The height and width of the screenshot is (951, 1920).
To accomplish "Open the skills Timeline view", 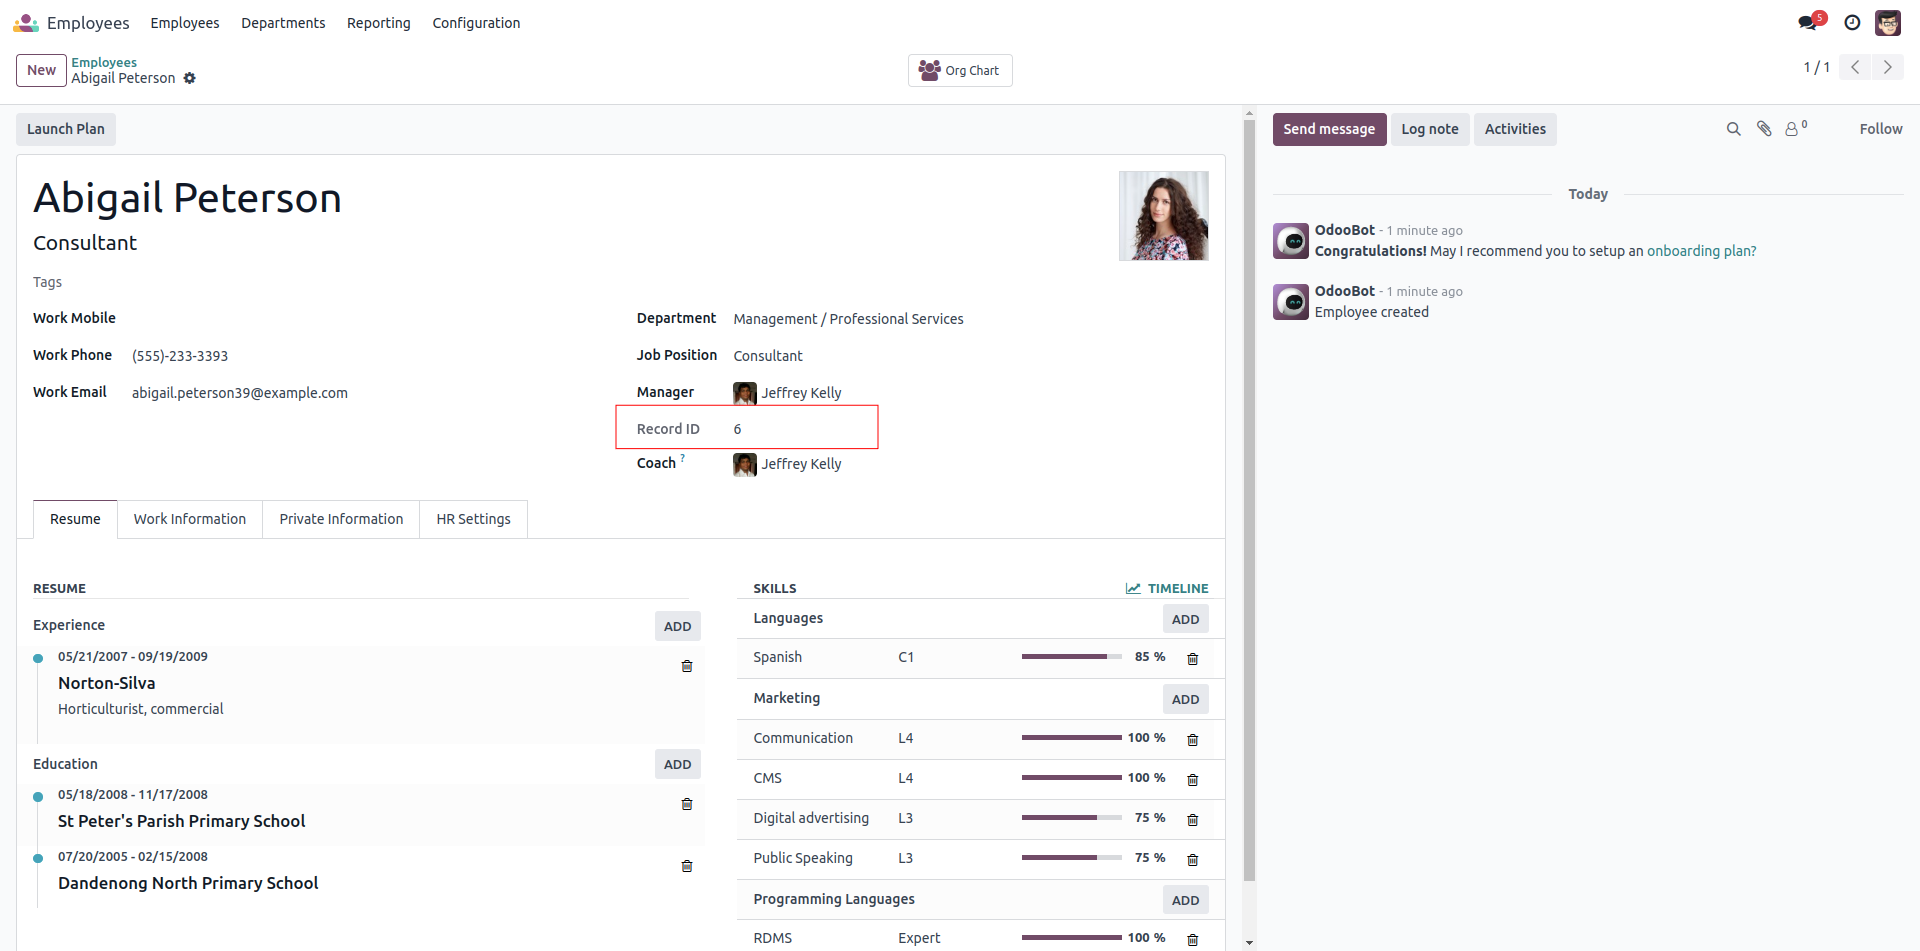I will [x=1167, y=588].
